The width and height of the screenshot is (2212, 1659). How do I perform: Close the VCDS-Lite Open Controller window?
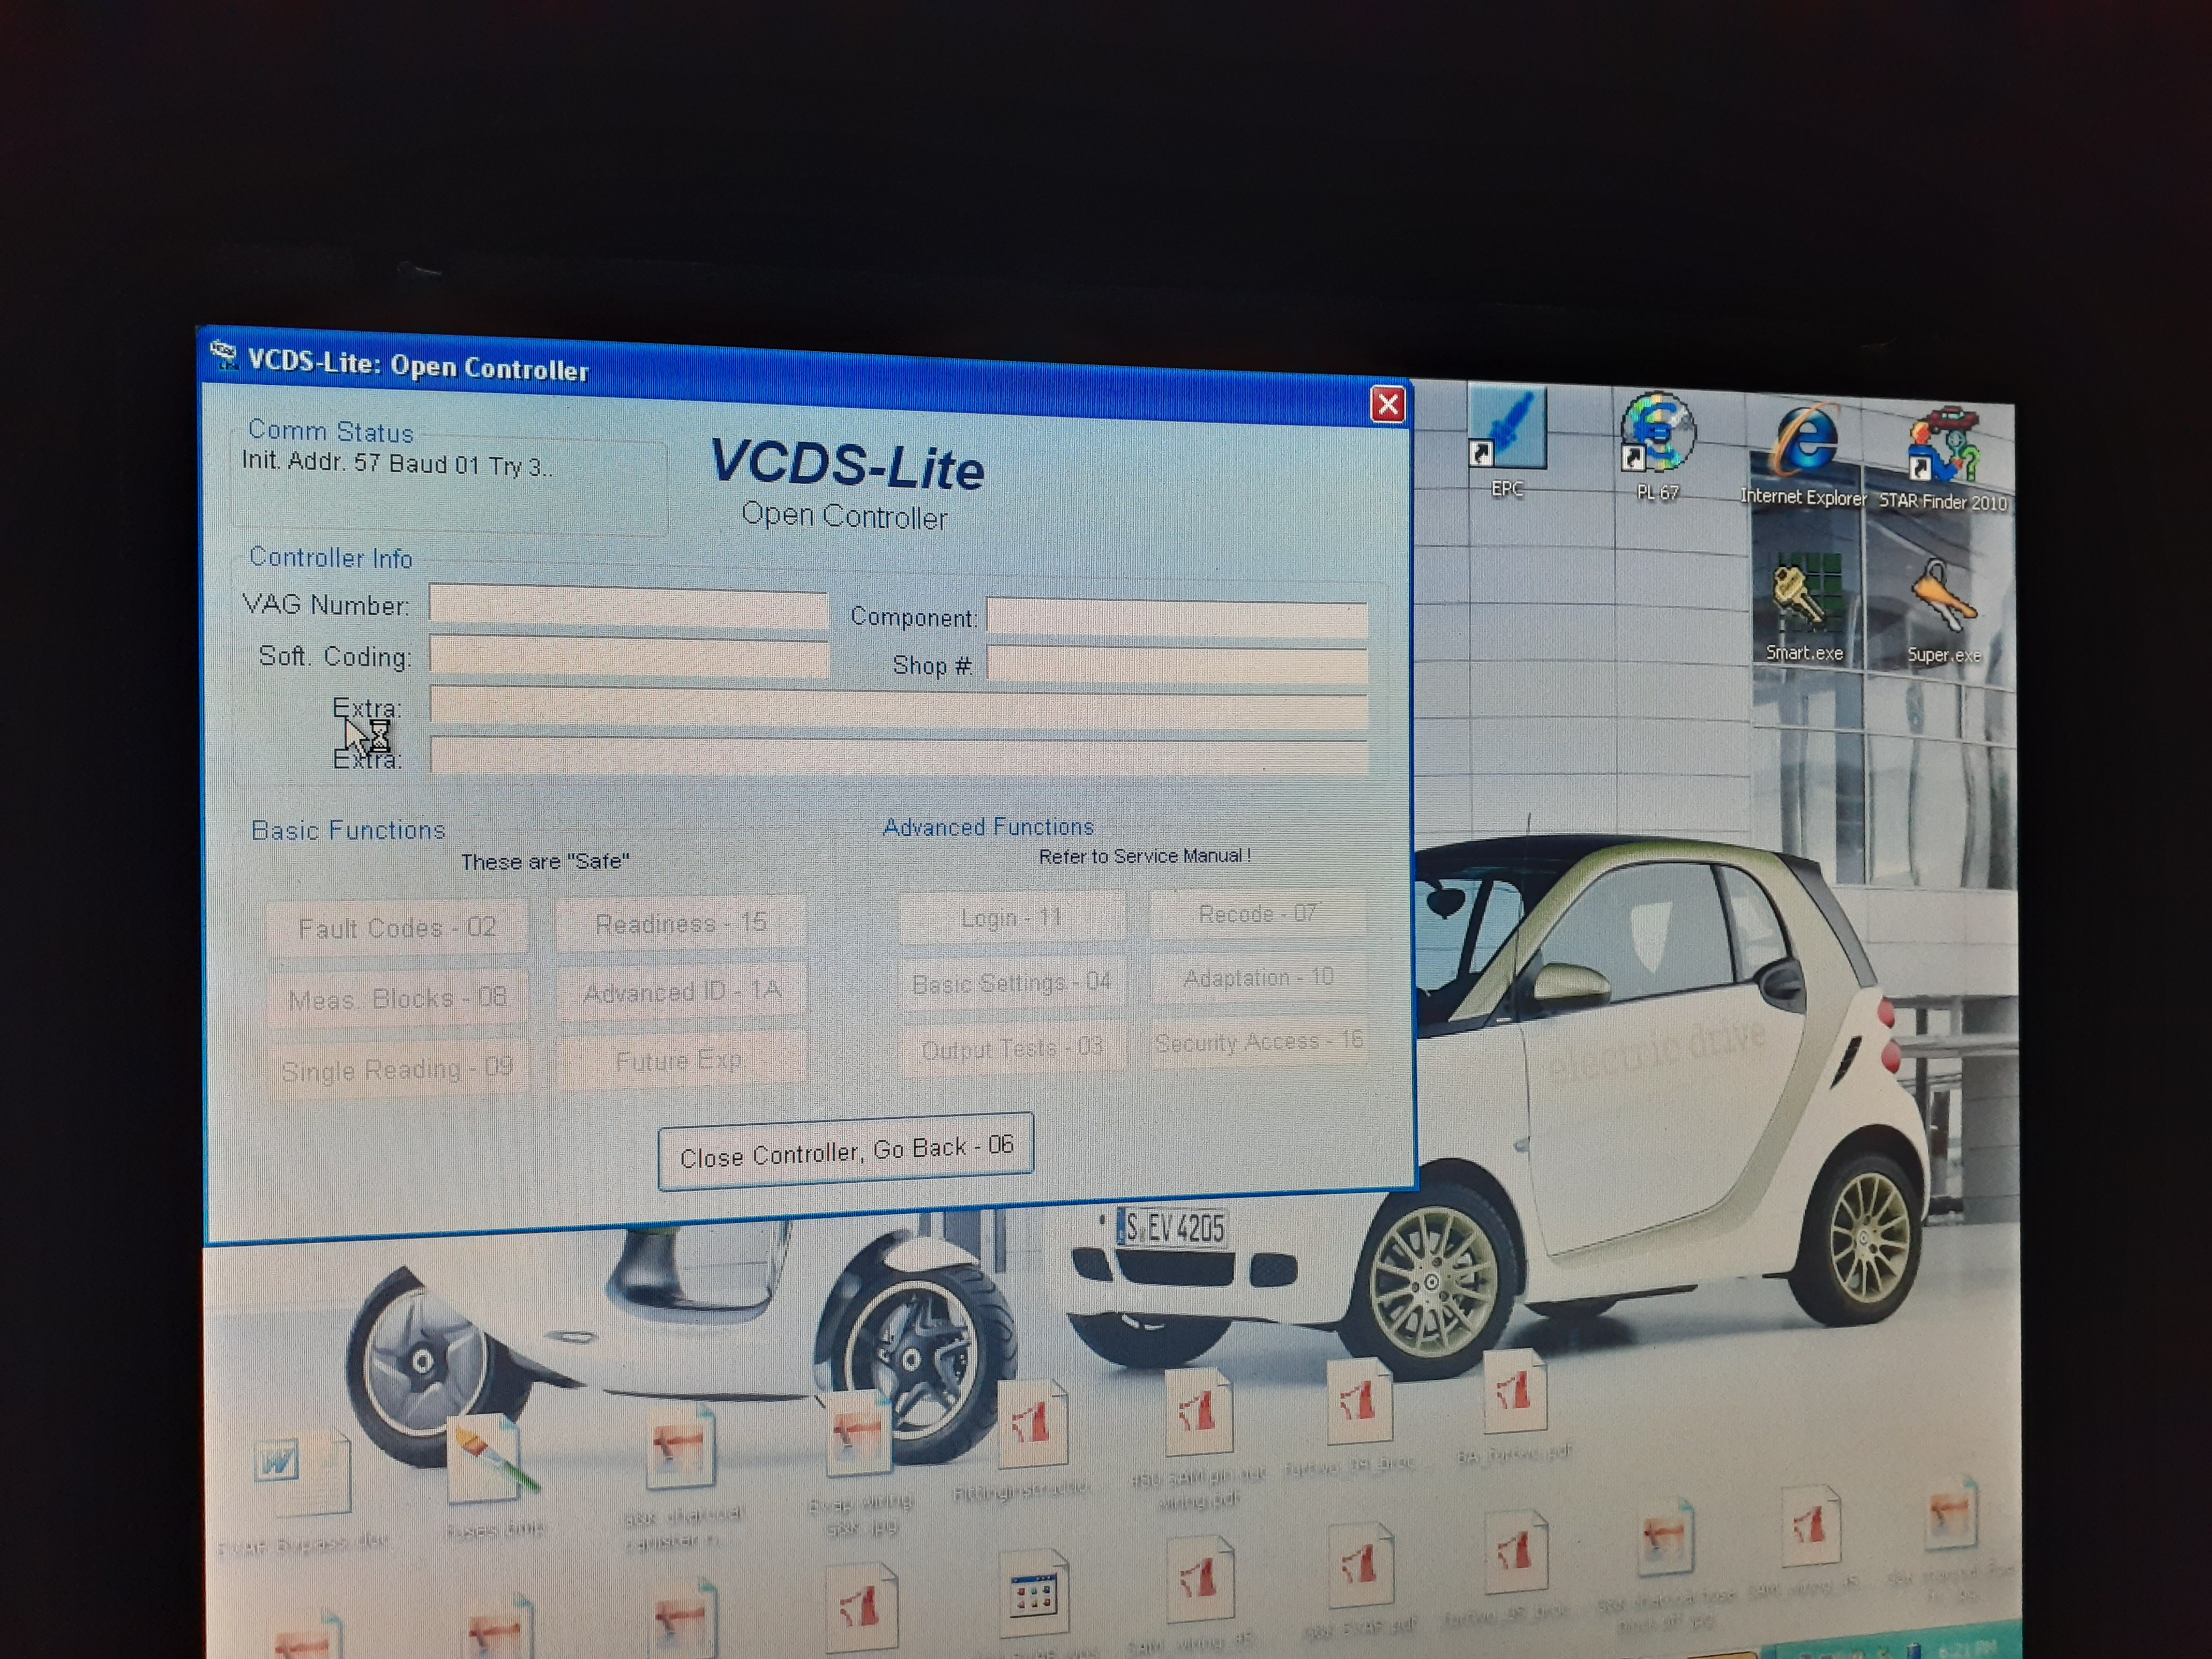click(x=1387, y=405)
